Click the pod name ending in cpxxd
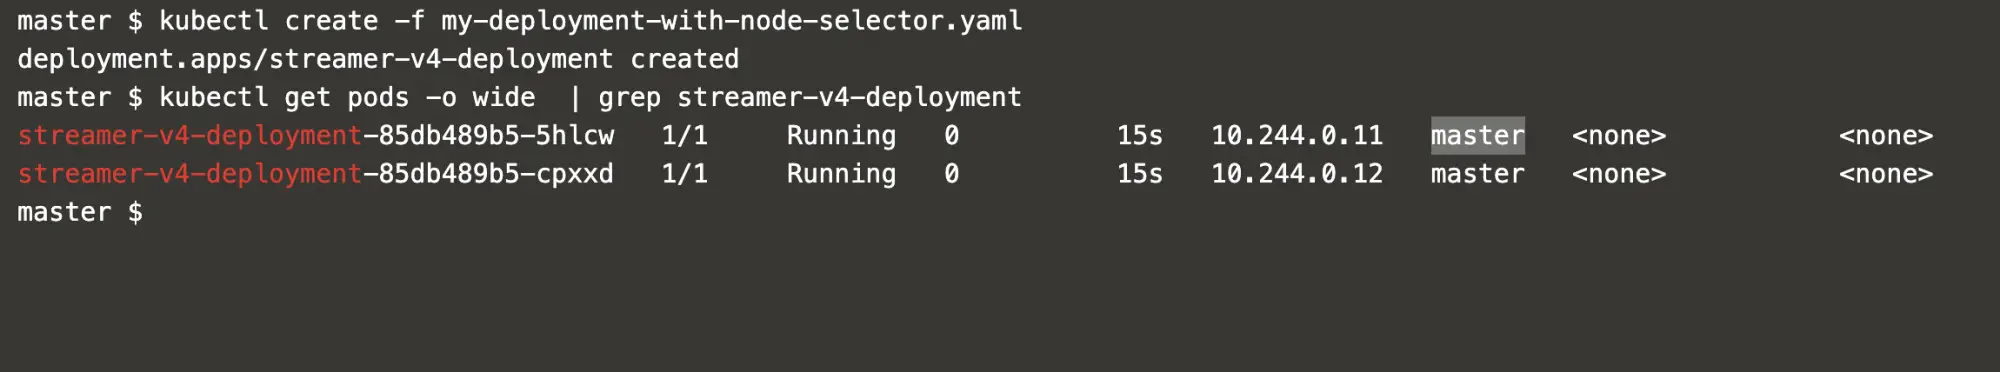The height and width of the screenshot is (372, 2000). coord(316,174)
